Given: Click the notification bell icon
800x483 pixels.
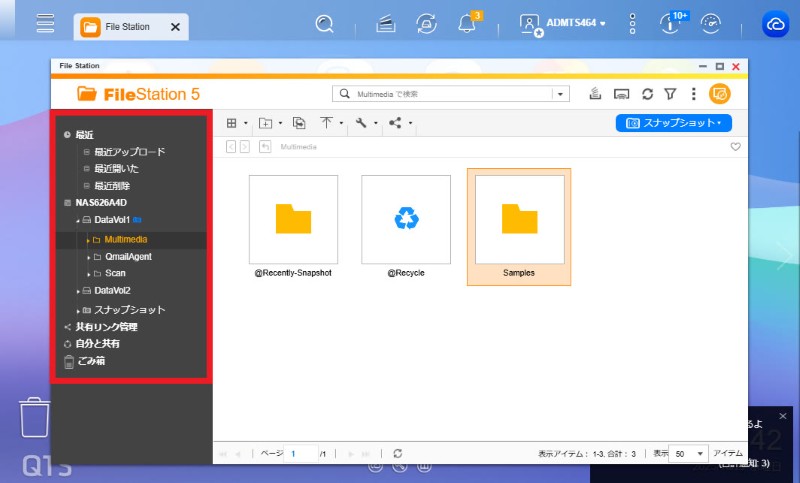Looking at the screenshot, I should [x=466, y=25].
